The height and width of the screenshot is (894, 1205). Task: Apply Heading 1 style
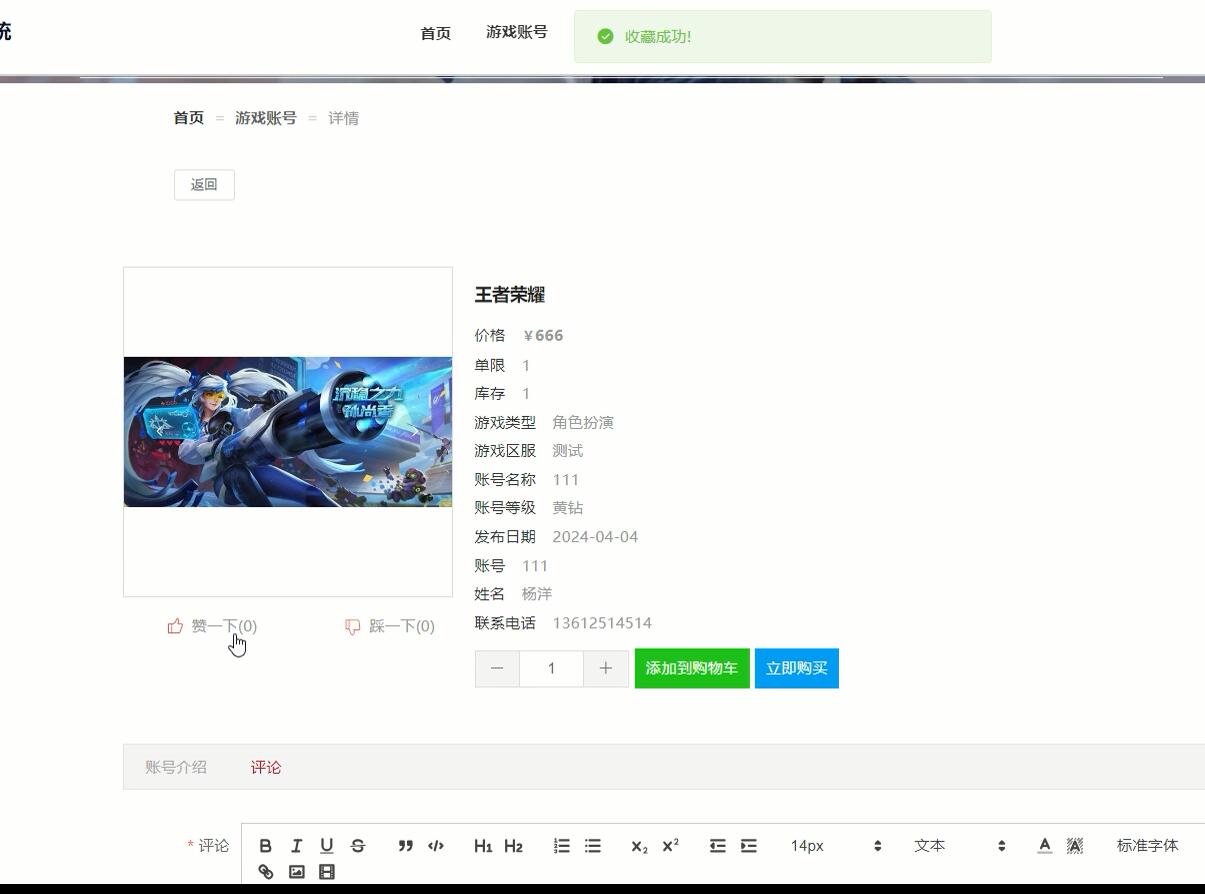click(483, 845)
